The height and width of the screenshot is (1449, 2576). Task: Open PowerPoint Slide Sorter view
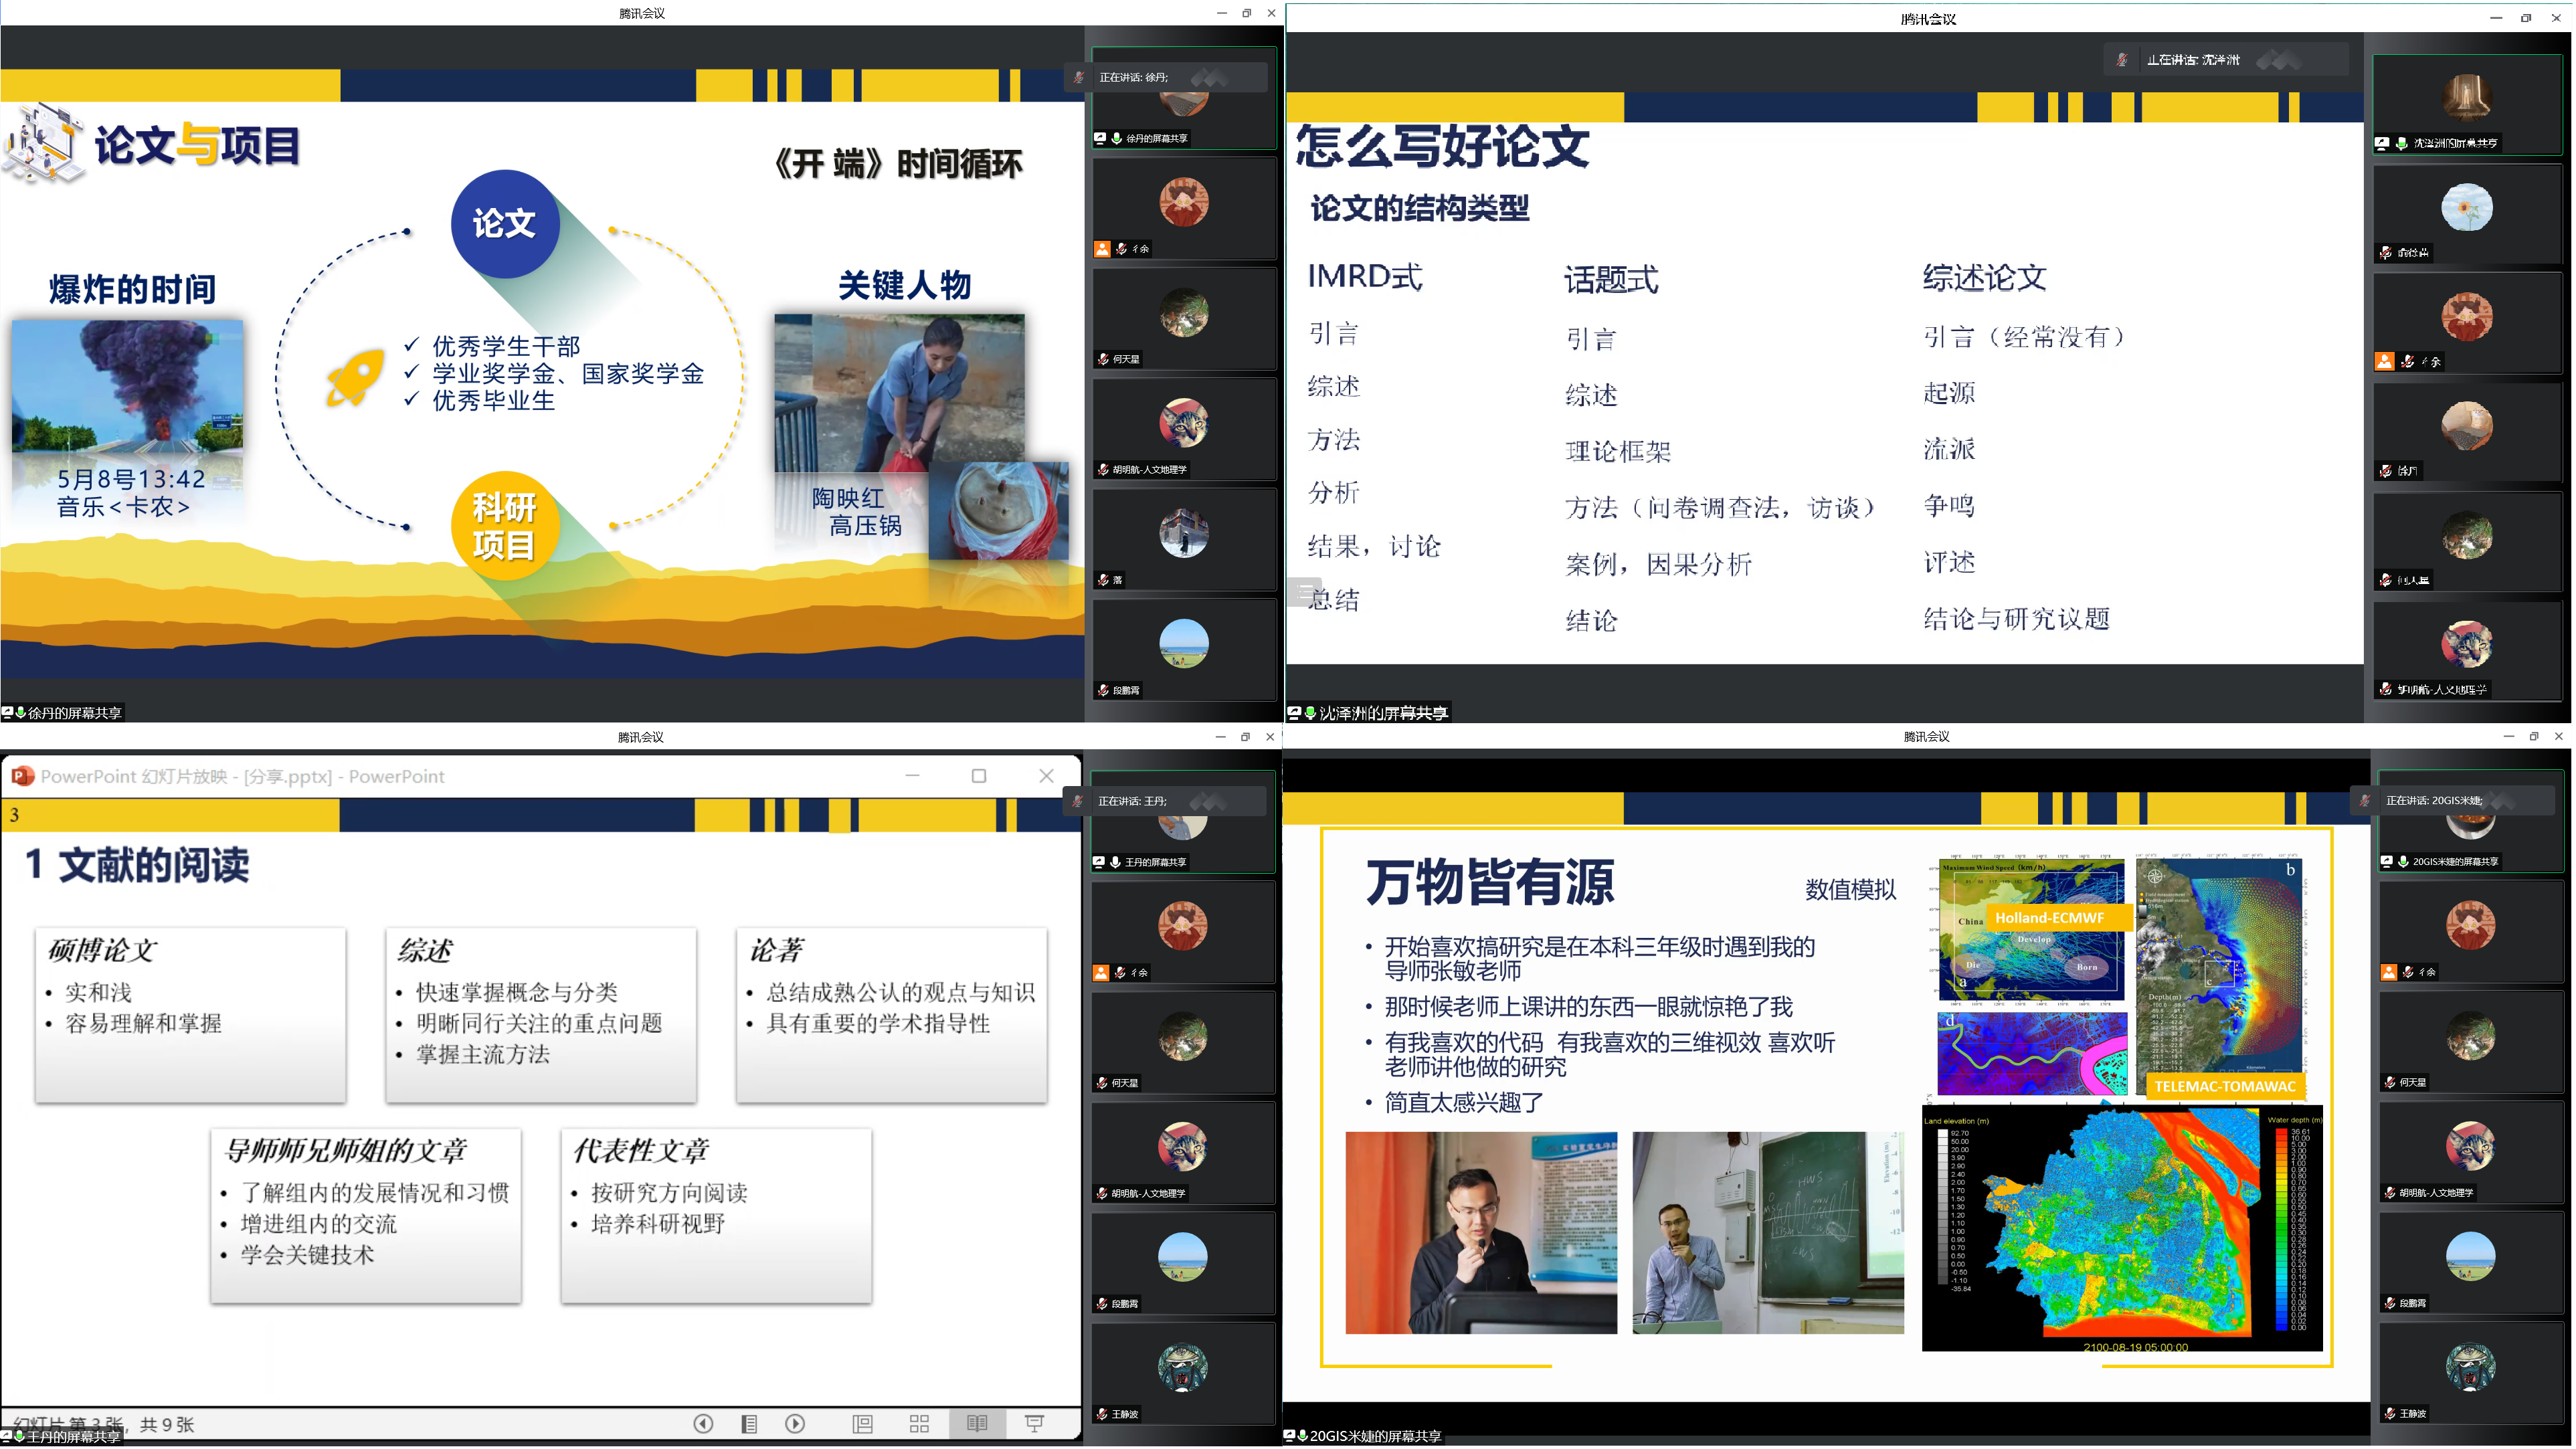[919, 1424]
